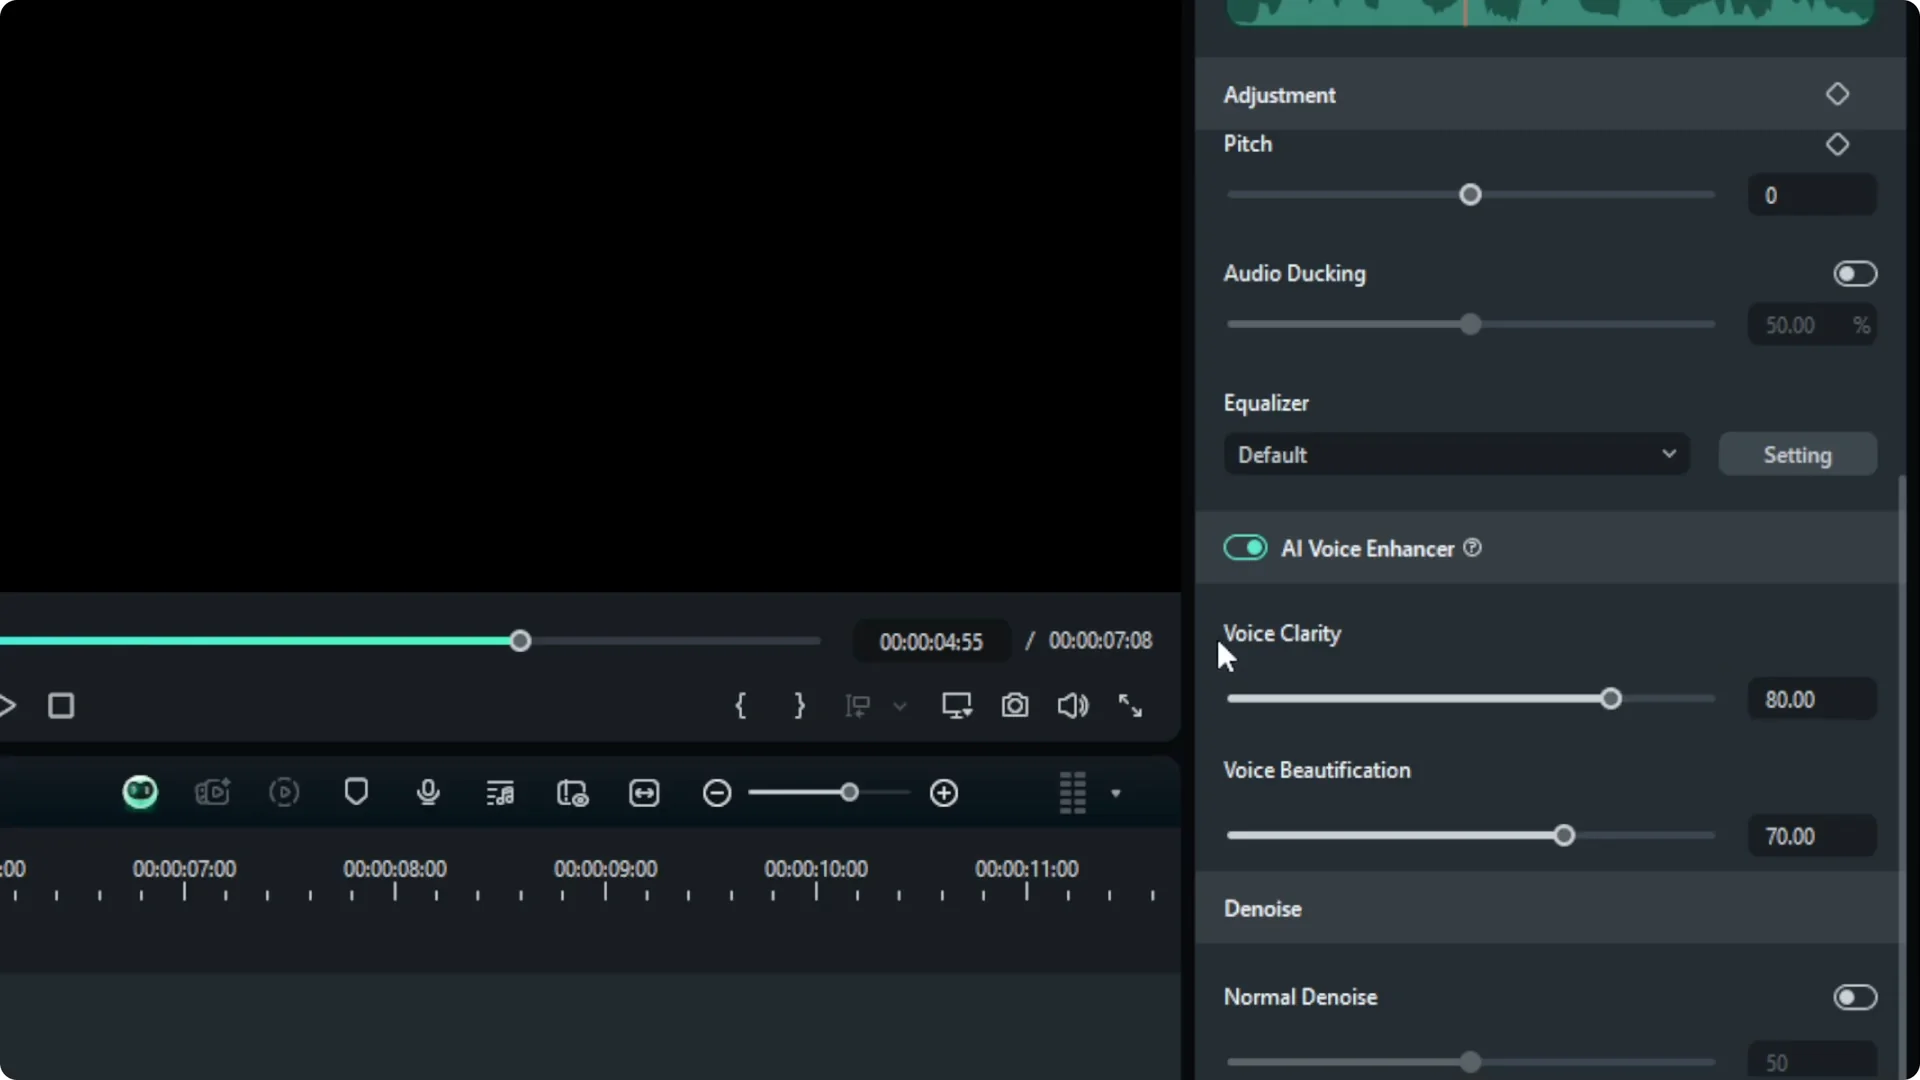
Task: Take a snapshot with the camera icon
Action: coord(1015,706)
